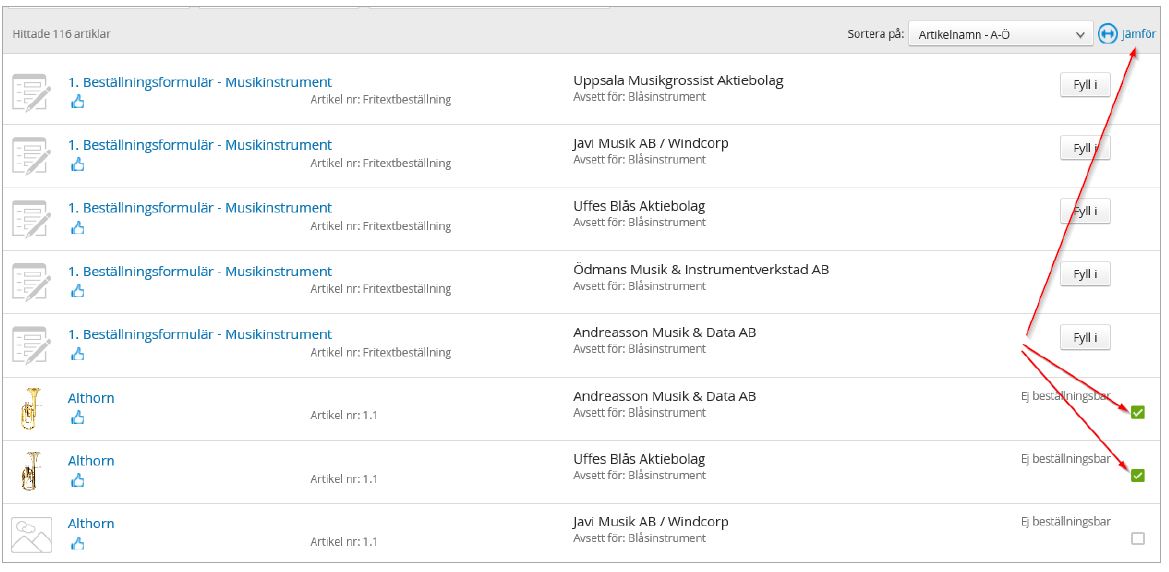This screenshot has height=572, width=1169.
Task: Open Althorn brass instrument thumbnail from Uffes Blås
Action: click(x=31, y=471)
